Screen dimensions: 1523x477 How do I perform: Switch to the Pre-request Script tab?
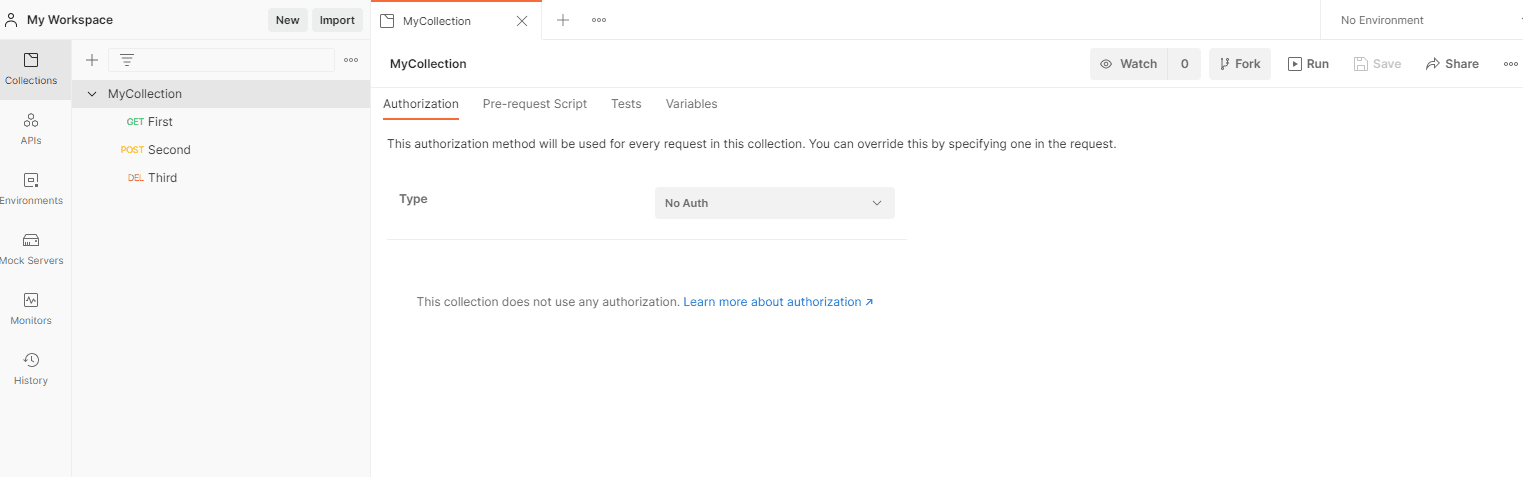click(x=534, y=104)
